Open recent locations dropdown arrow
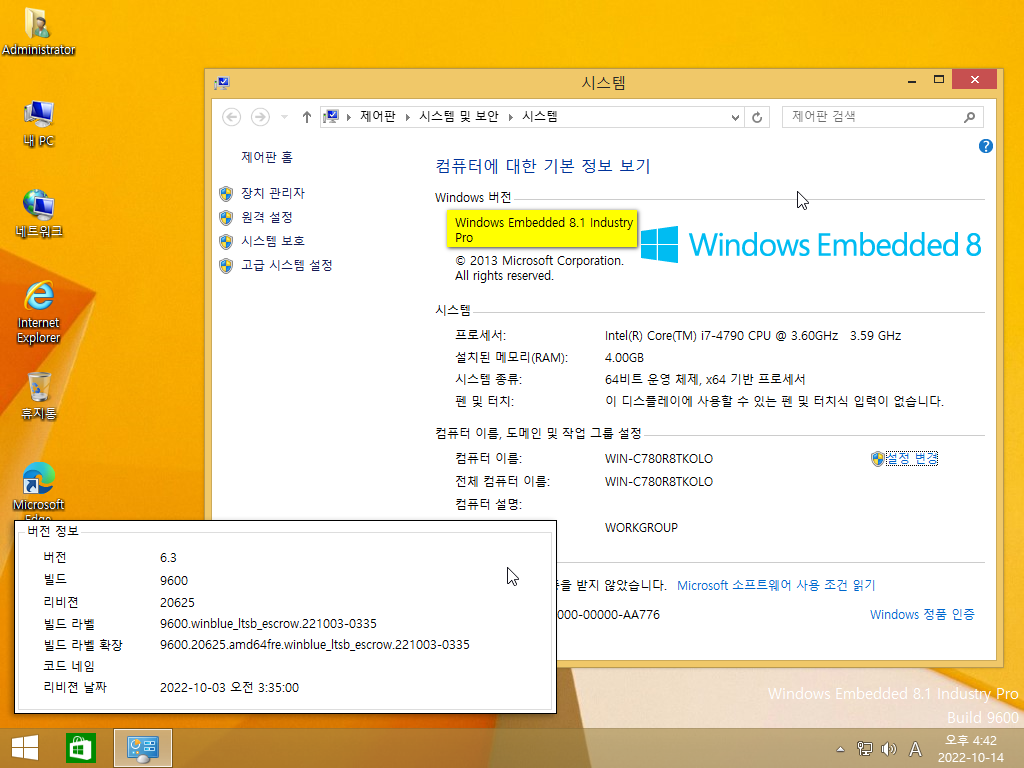 coord(284,117)
